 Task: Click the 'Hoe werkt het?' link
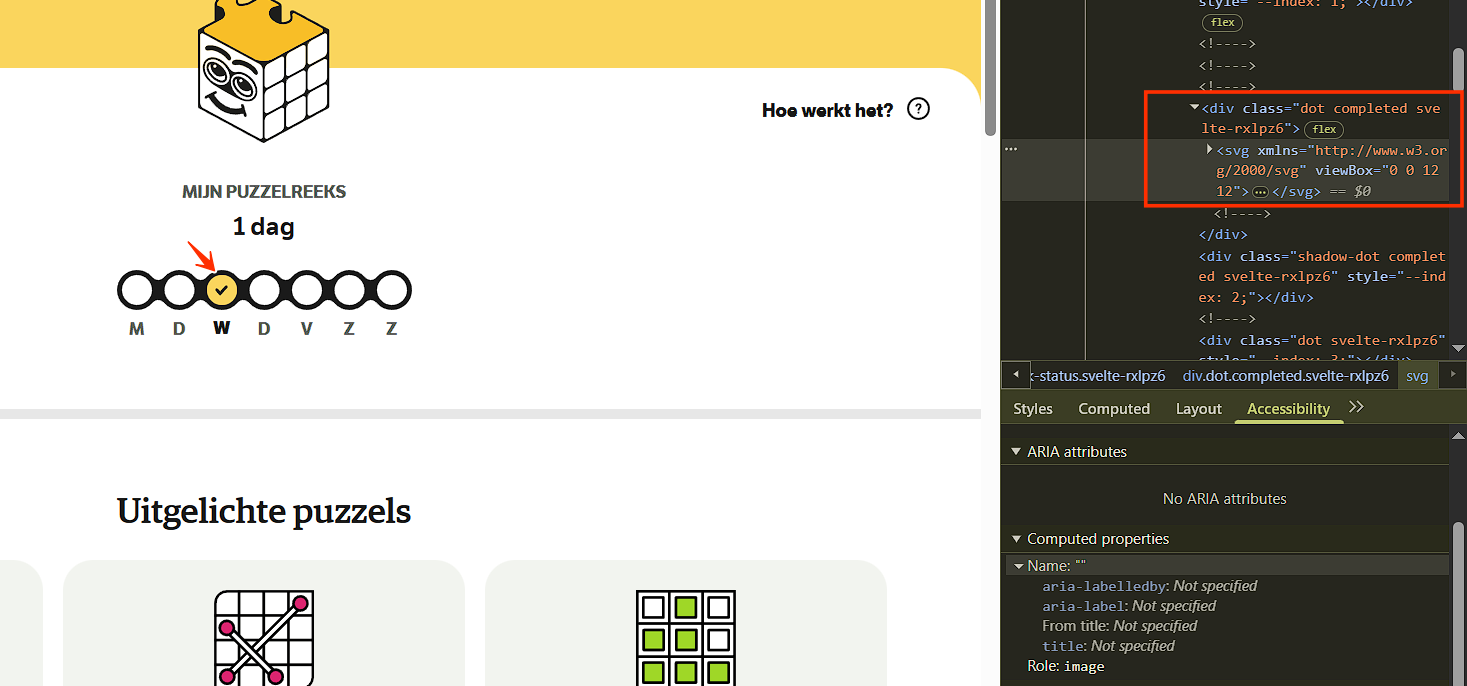tap(827, 110)
